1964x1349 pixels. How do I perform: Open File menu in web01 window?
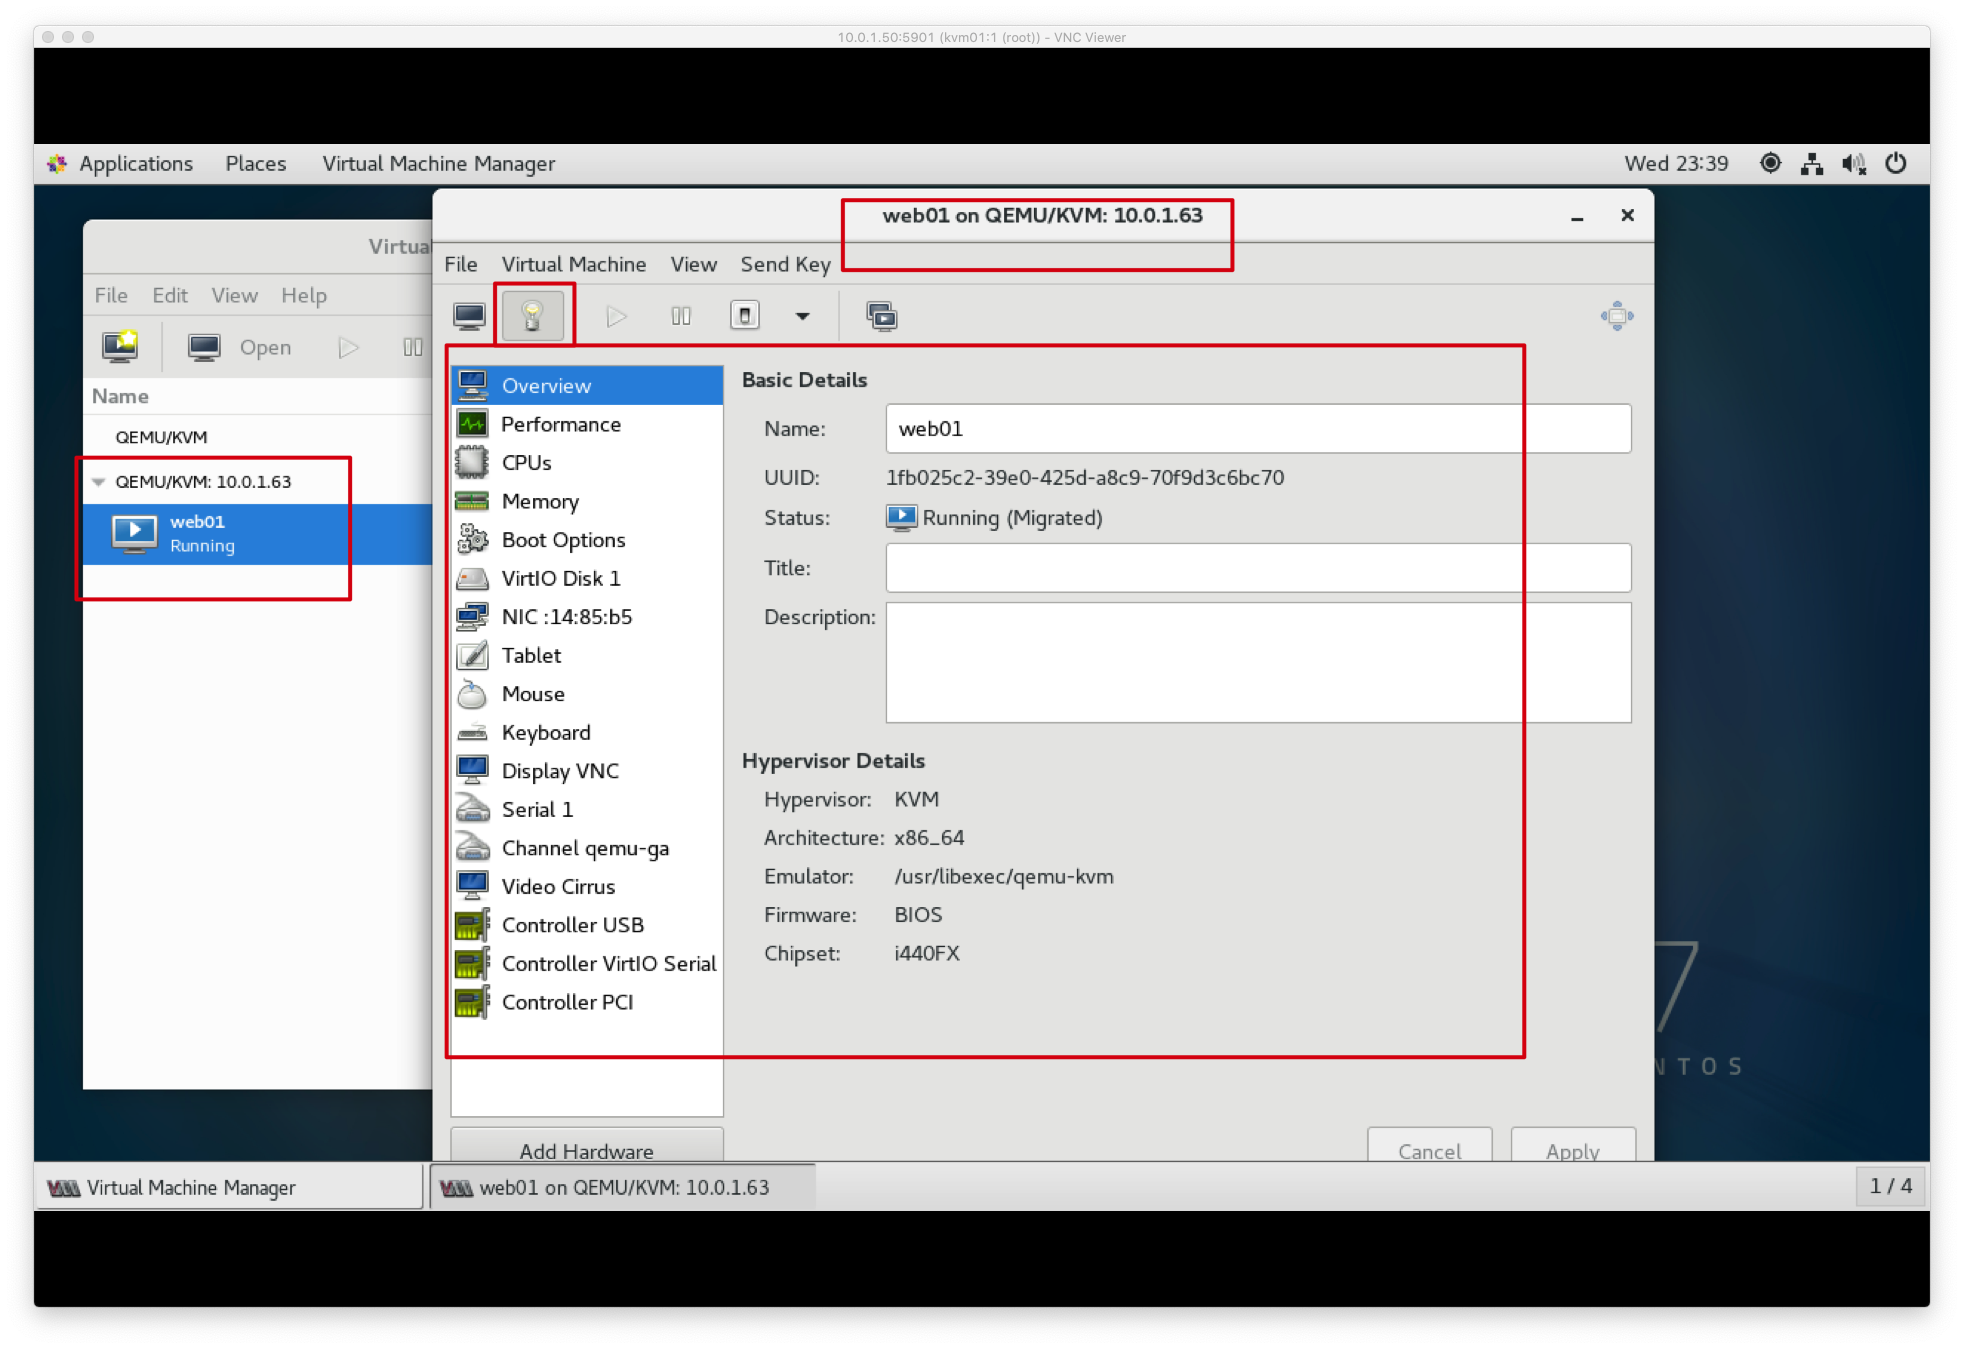coord(460,264)
